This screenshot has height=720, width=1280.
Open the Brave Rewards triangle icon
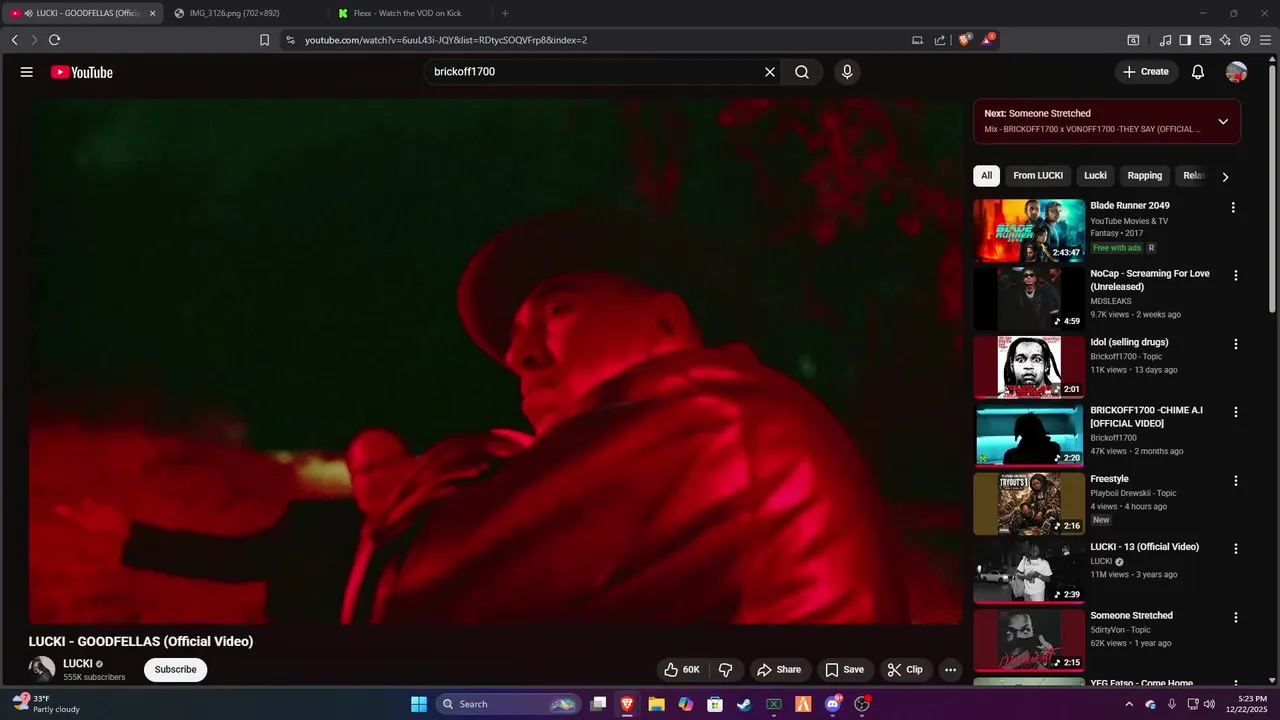coord(988,40)
